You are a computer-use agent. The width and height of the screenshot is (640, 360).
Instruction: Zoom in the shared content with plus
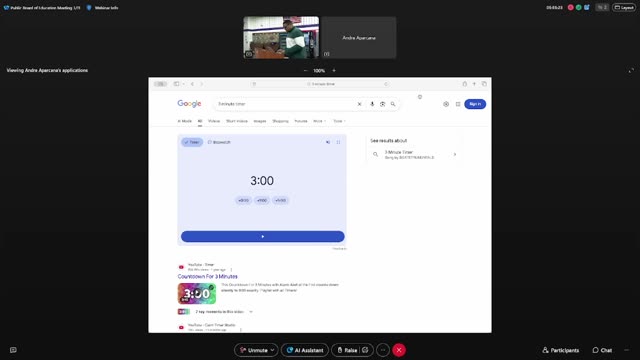pos(334,71)
